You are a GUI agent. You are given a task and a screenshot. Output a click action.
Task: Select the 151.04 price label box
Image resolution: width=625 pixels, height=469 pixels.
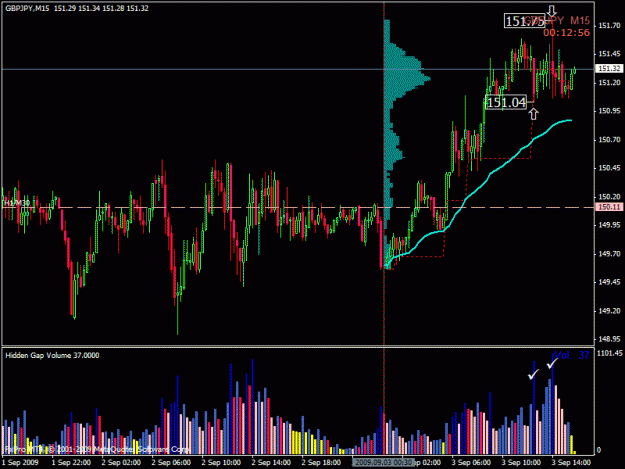[x=506, y=102]
